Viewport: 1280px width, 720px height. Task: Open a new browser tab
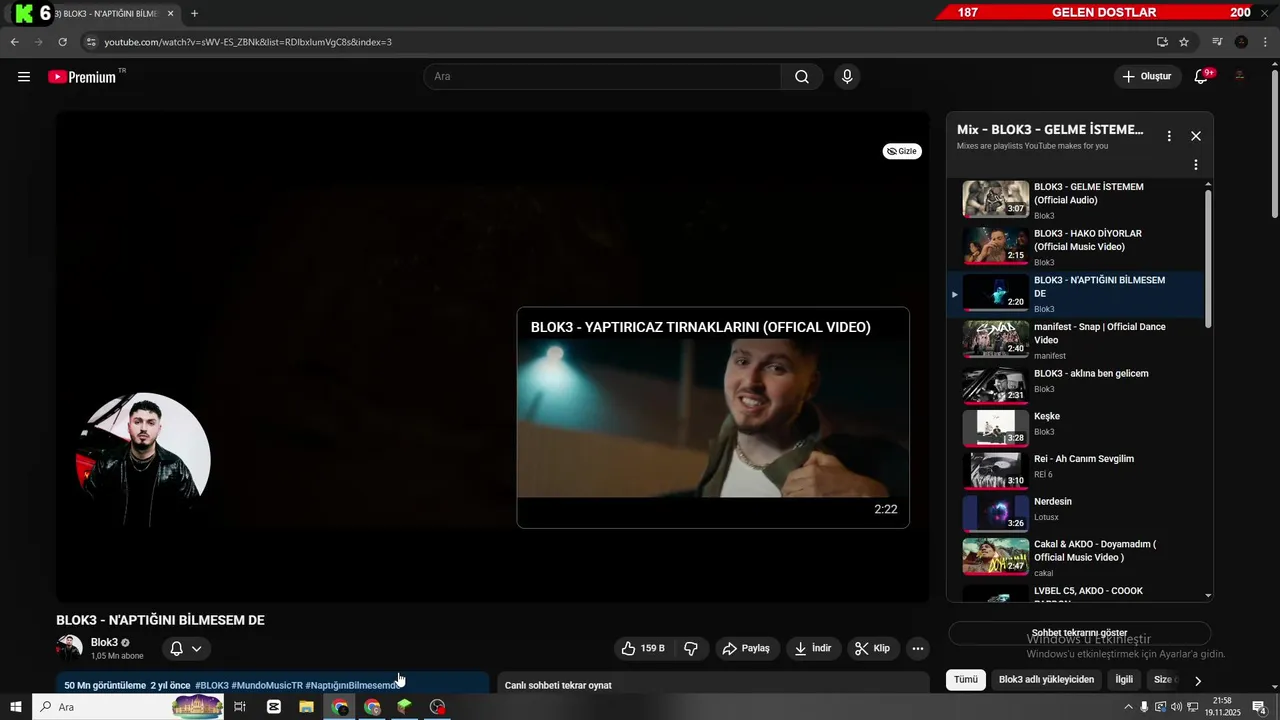click(x=194, y=14)
